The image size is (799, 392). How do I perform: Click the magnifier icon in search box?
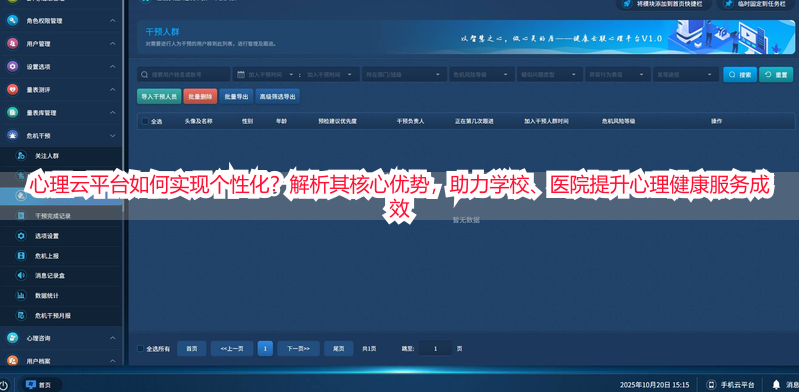click(x=145, y=74)
